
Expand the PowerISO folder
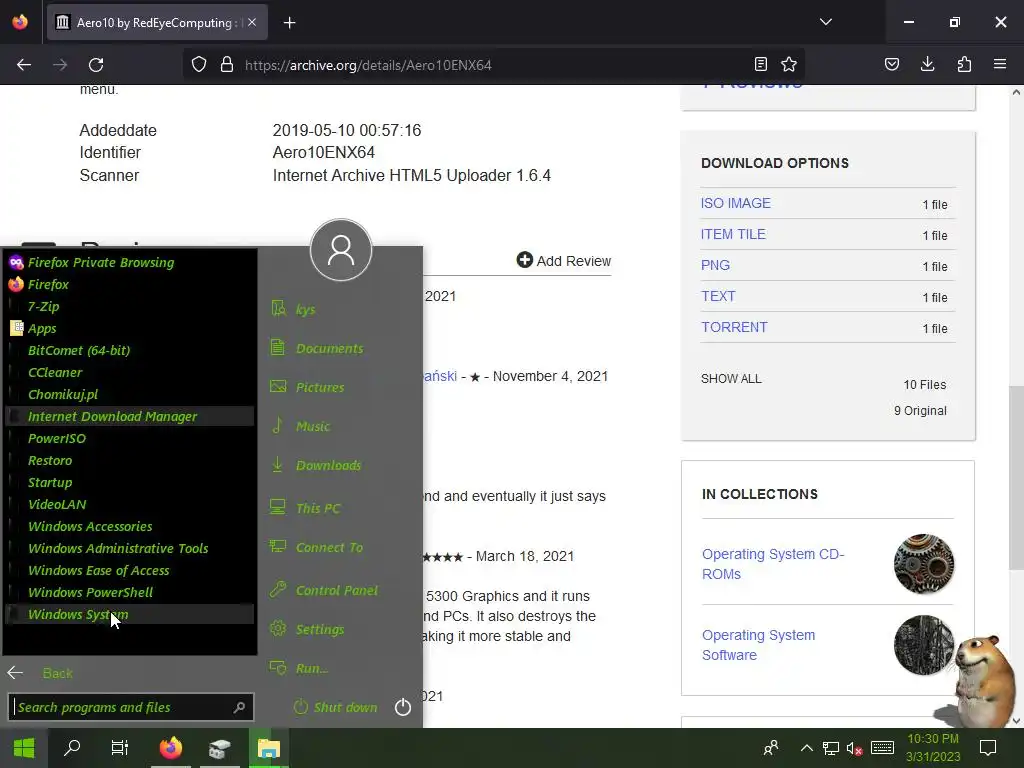click(x=129, y=439)
